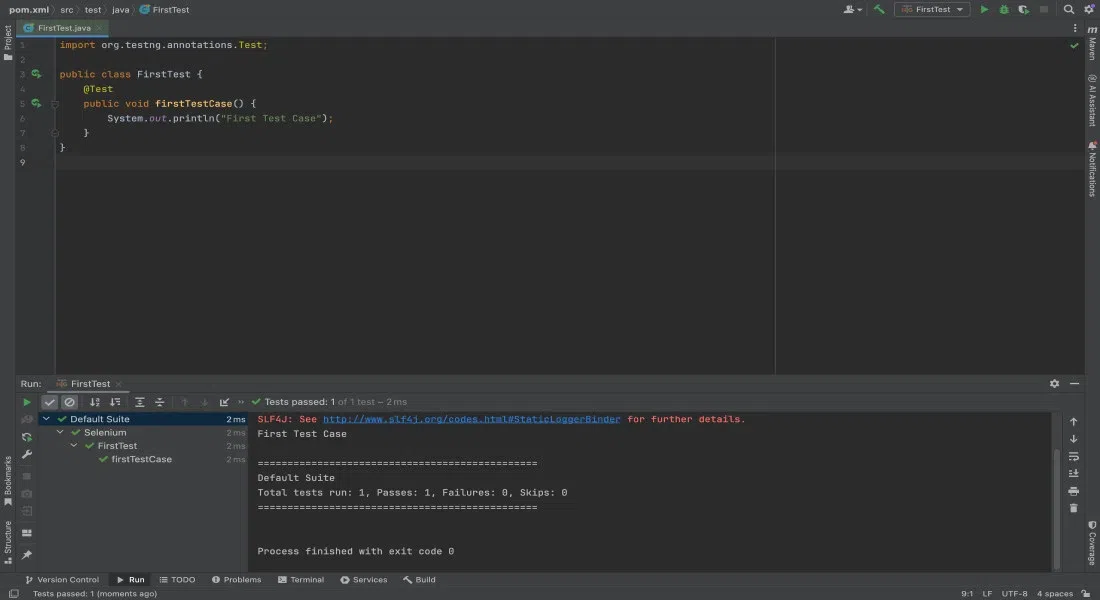
Task: Click run gutter icon beside class FirstTest
Action: coord(36,74)
